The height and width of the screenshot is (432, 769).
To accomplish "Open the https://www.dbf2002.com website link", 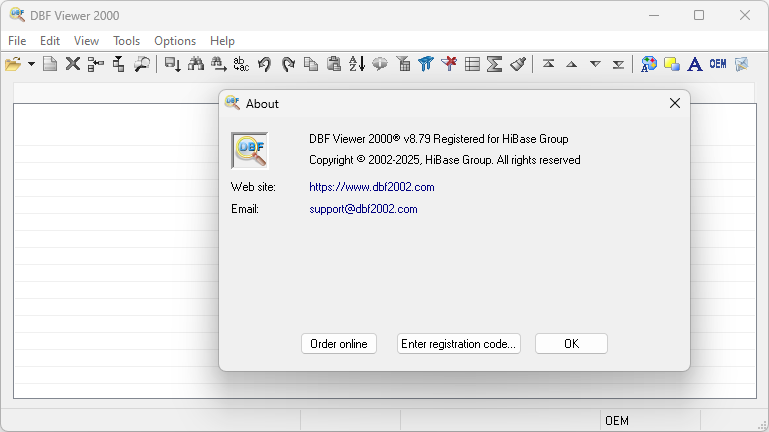I will tap(372, 187).
